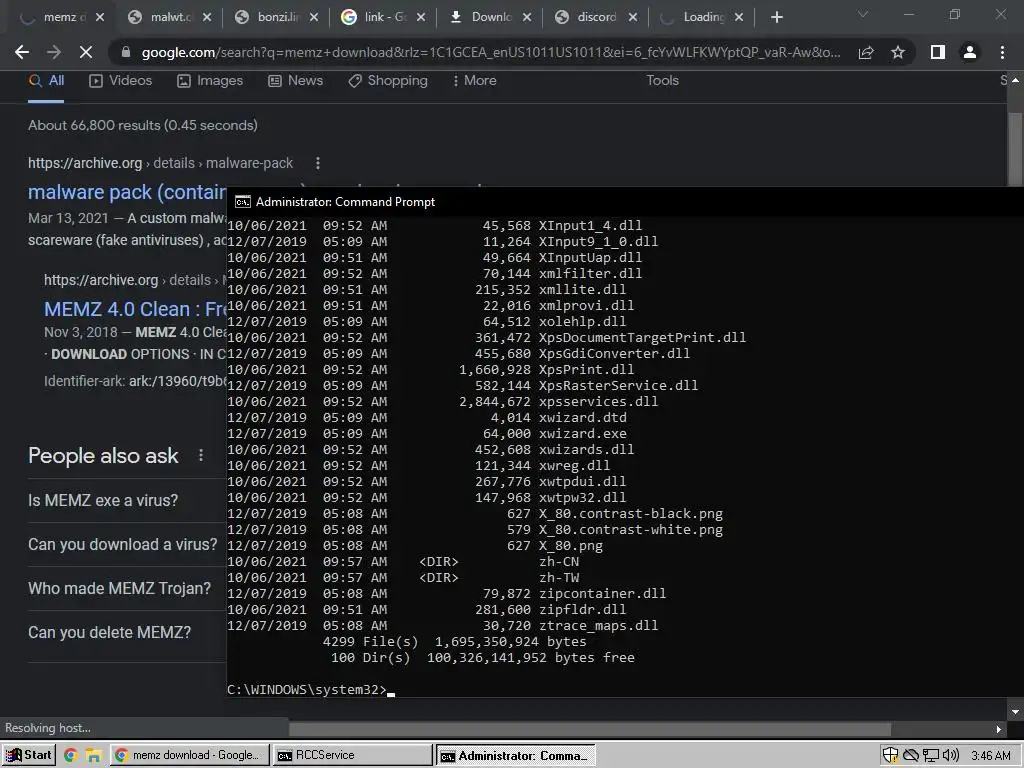Click the volume speaker tray icon

(x=951, y=756)
